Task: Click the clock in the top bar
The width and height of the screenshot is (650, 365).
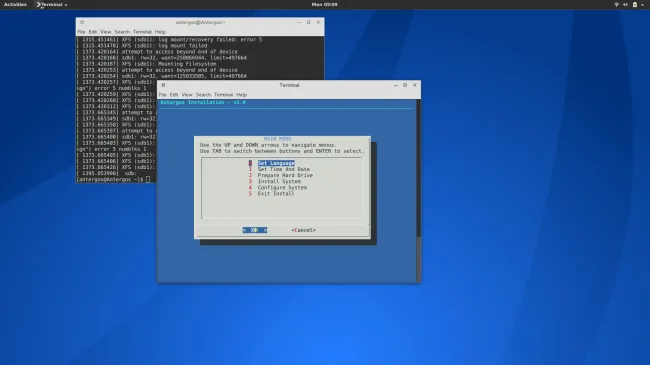Action: pyautogui.click(x=325, y=5)
